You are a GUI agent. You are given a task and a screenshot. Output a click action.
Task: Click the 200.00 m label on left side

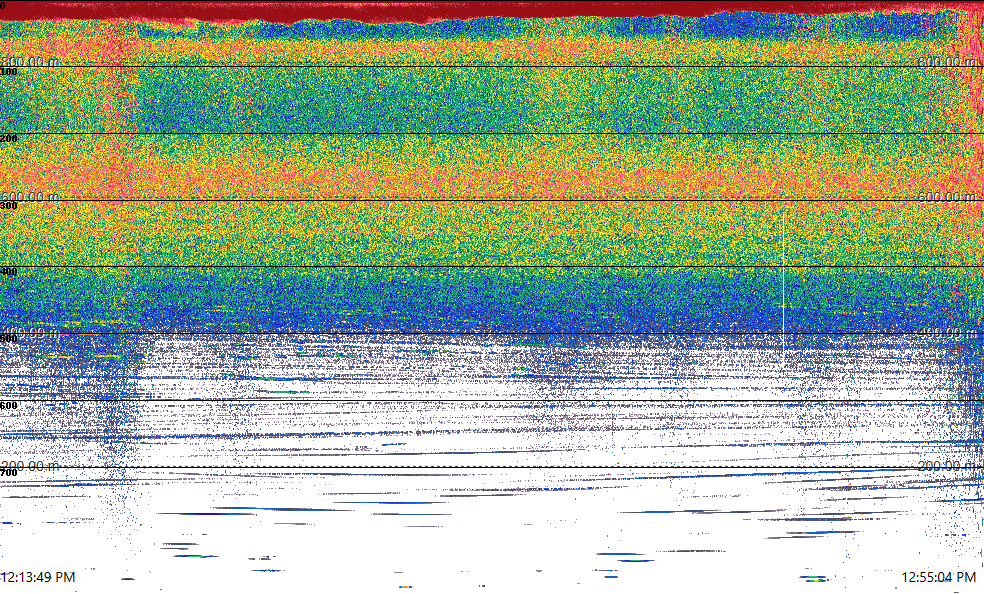point(30,465)
